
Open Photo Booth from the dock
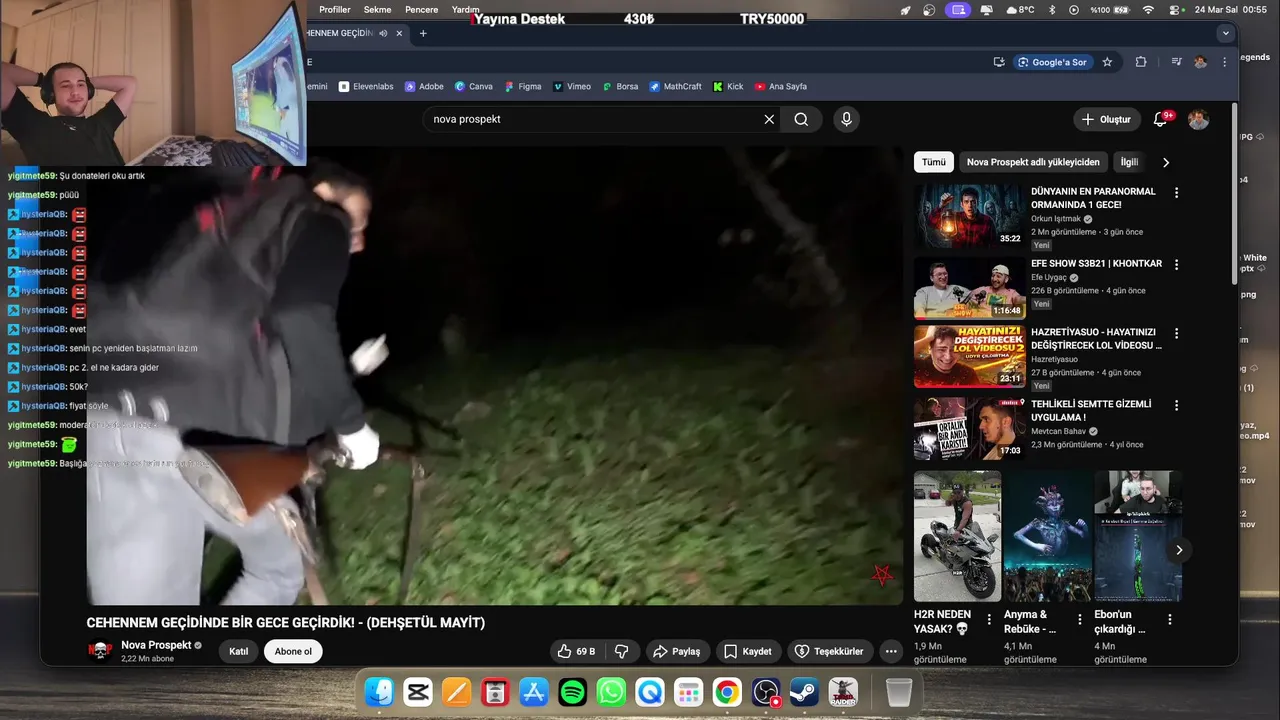pos(495,691)
